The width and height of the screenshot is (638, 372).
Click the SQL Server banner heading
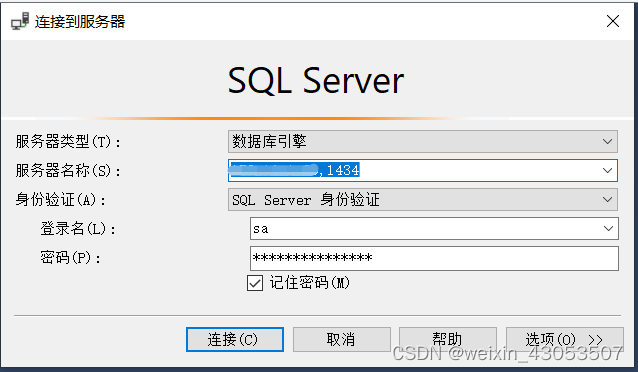pos(316,81)
